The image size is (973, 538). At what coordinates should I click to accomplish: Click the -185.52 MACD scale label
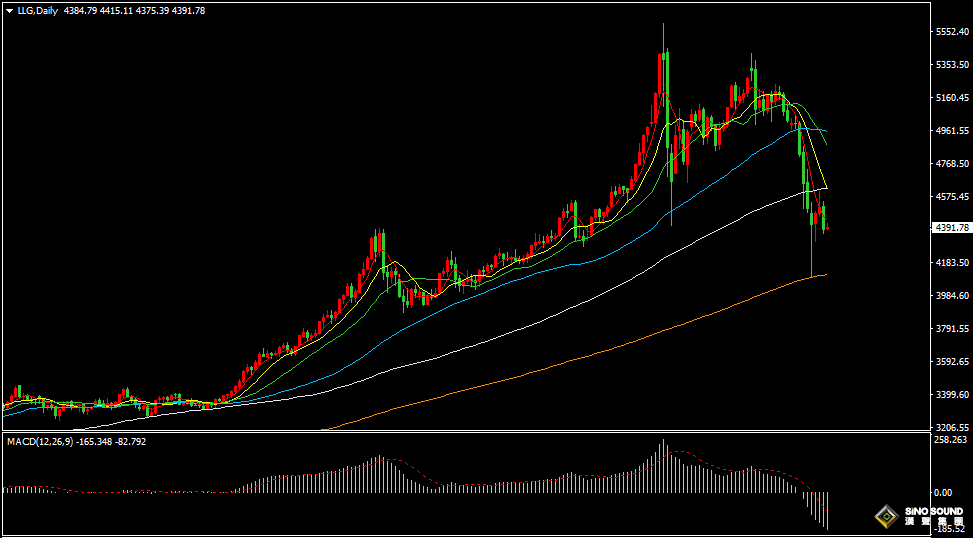[x=949, y=529]
